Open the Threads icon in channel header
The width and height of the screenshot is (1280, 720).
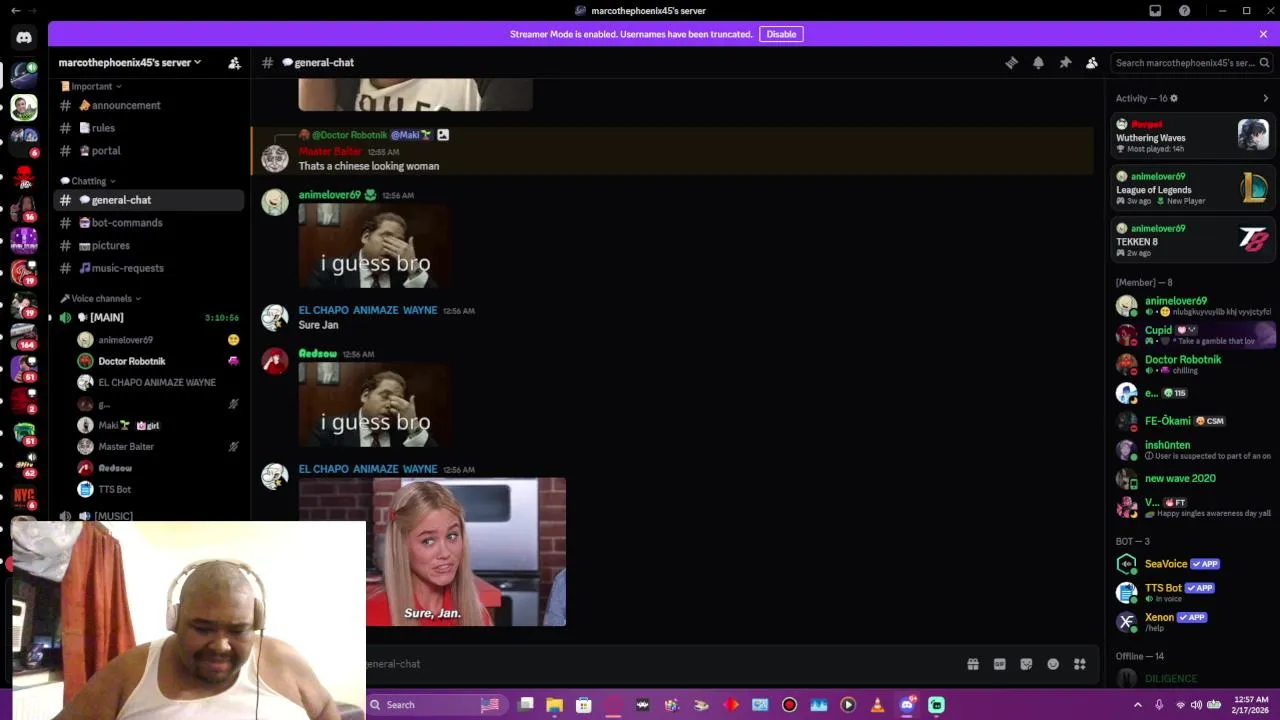pos(1011,63)
